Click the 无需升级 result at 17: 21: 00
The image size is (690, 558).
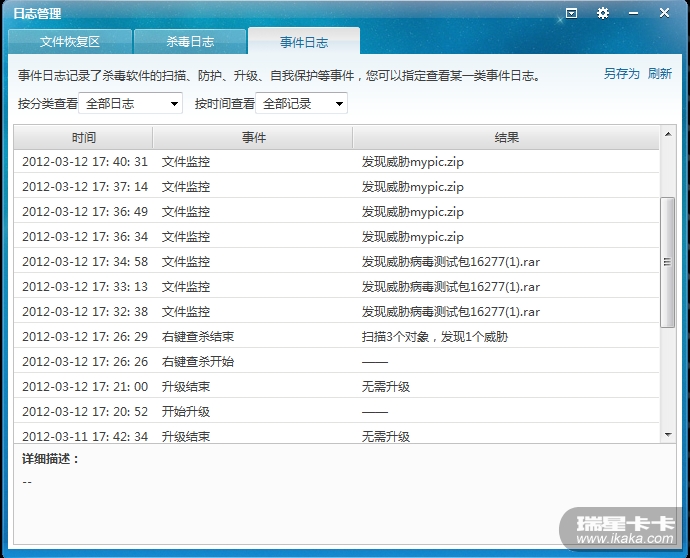[386, 387]
